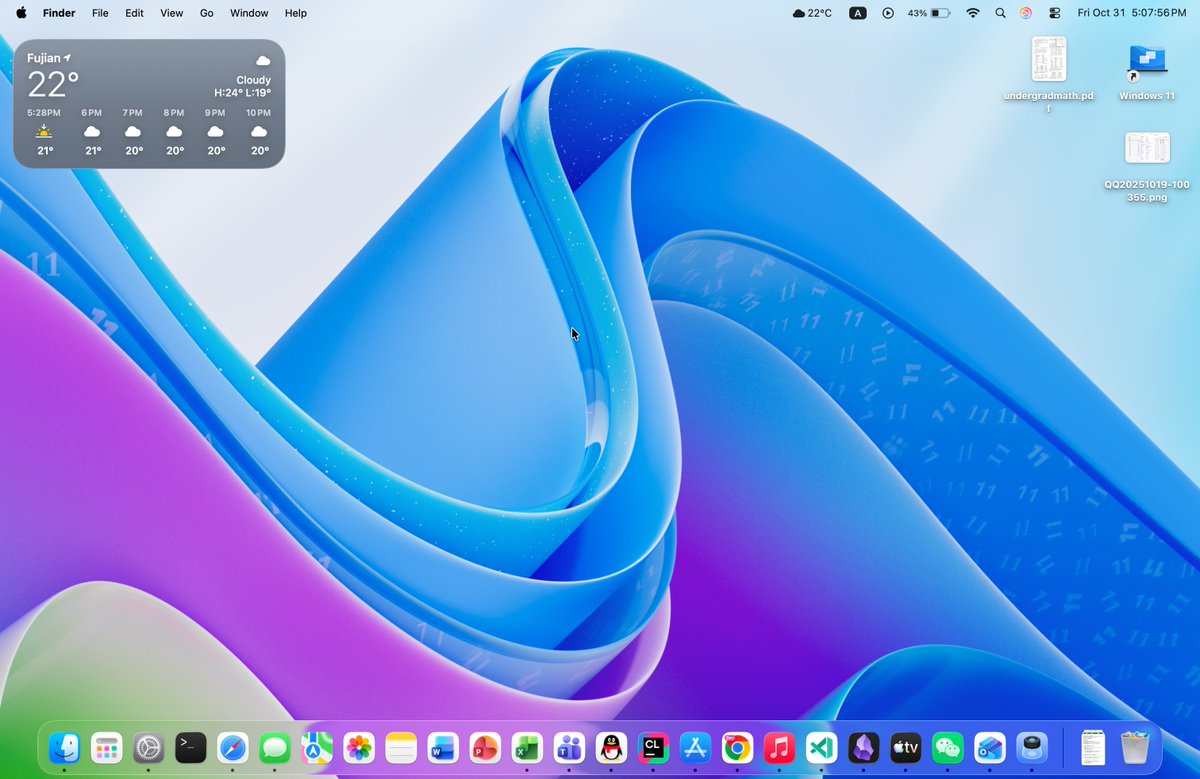Click the 8PM hourly forecast
Image resolution: width=1200 pixels, height=779 pixels.
[174, 132]
